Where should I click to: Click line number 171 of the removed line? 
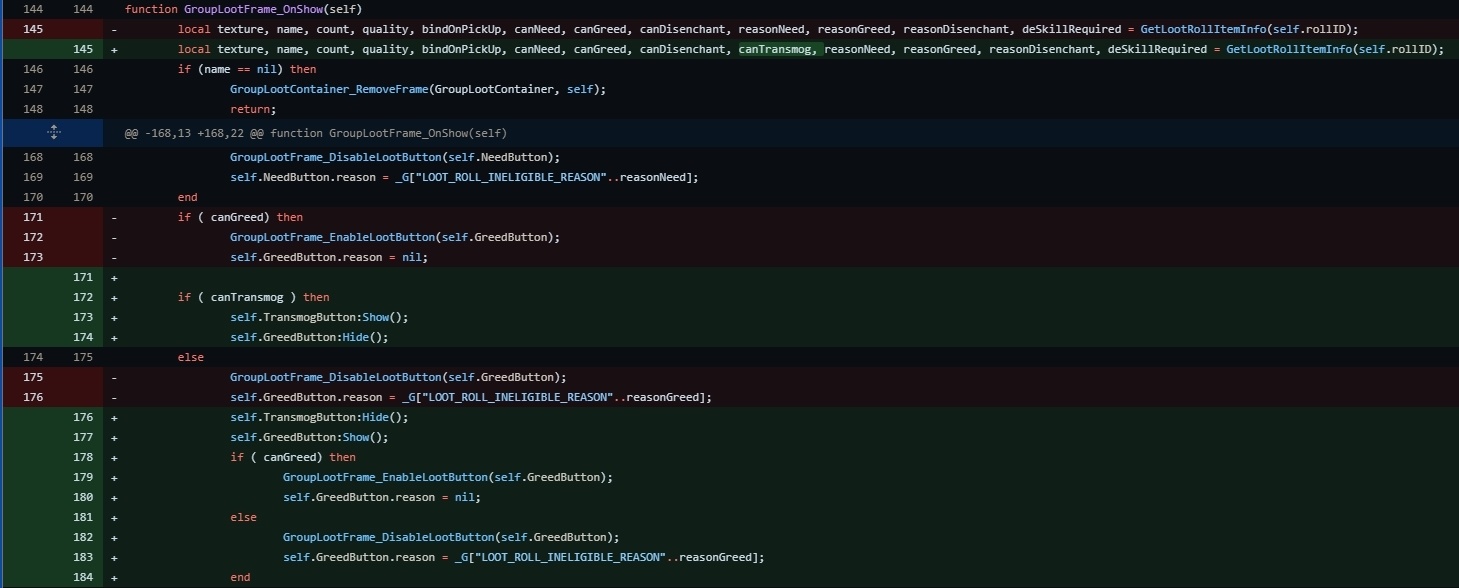pyautogui.click(x=32, y=217)
